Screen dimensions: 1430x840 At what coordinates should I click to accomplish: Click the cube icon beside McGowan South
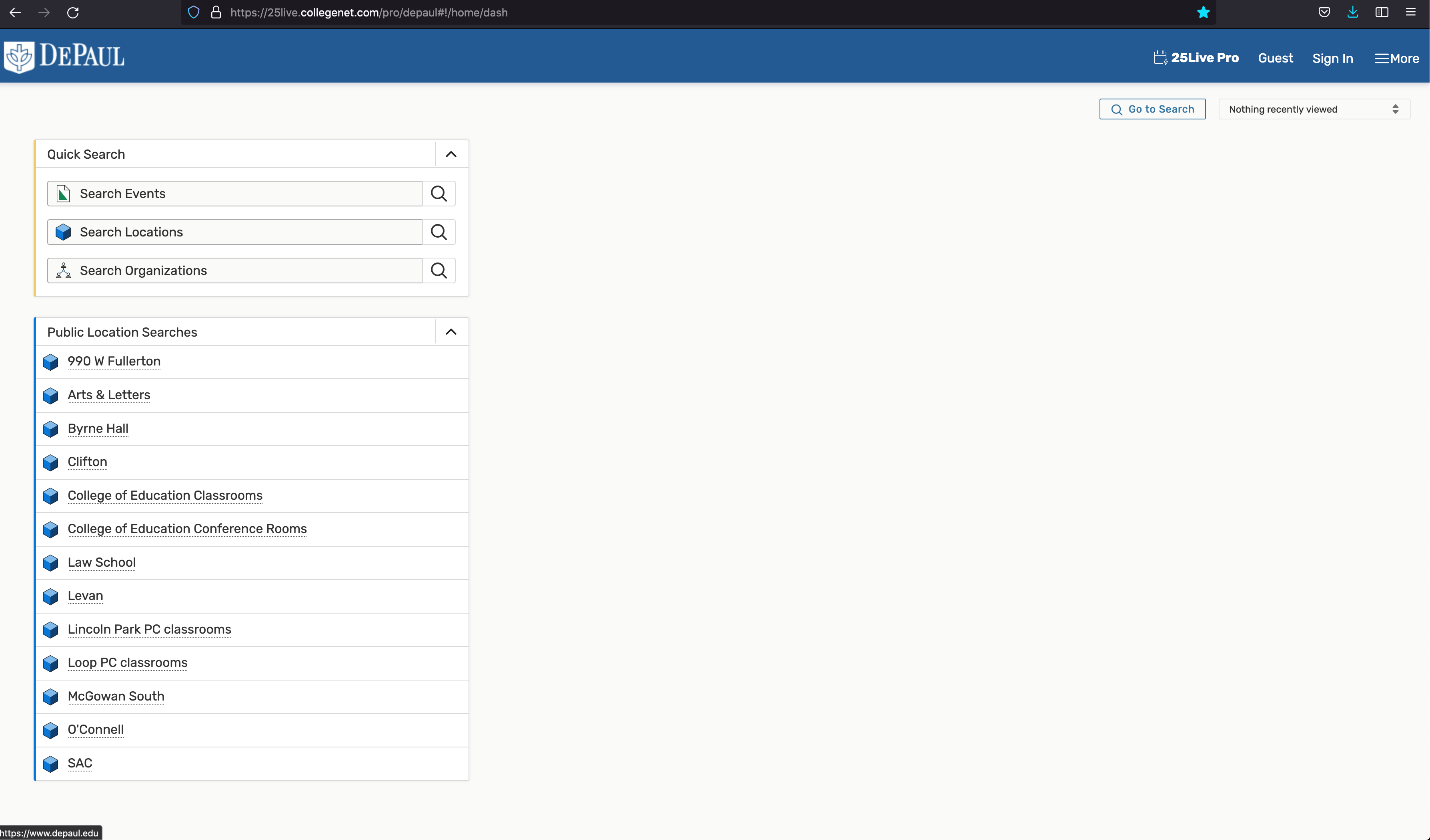tap(51, 697)
